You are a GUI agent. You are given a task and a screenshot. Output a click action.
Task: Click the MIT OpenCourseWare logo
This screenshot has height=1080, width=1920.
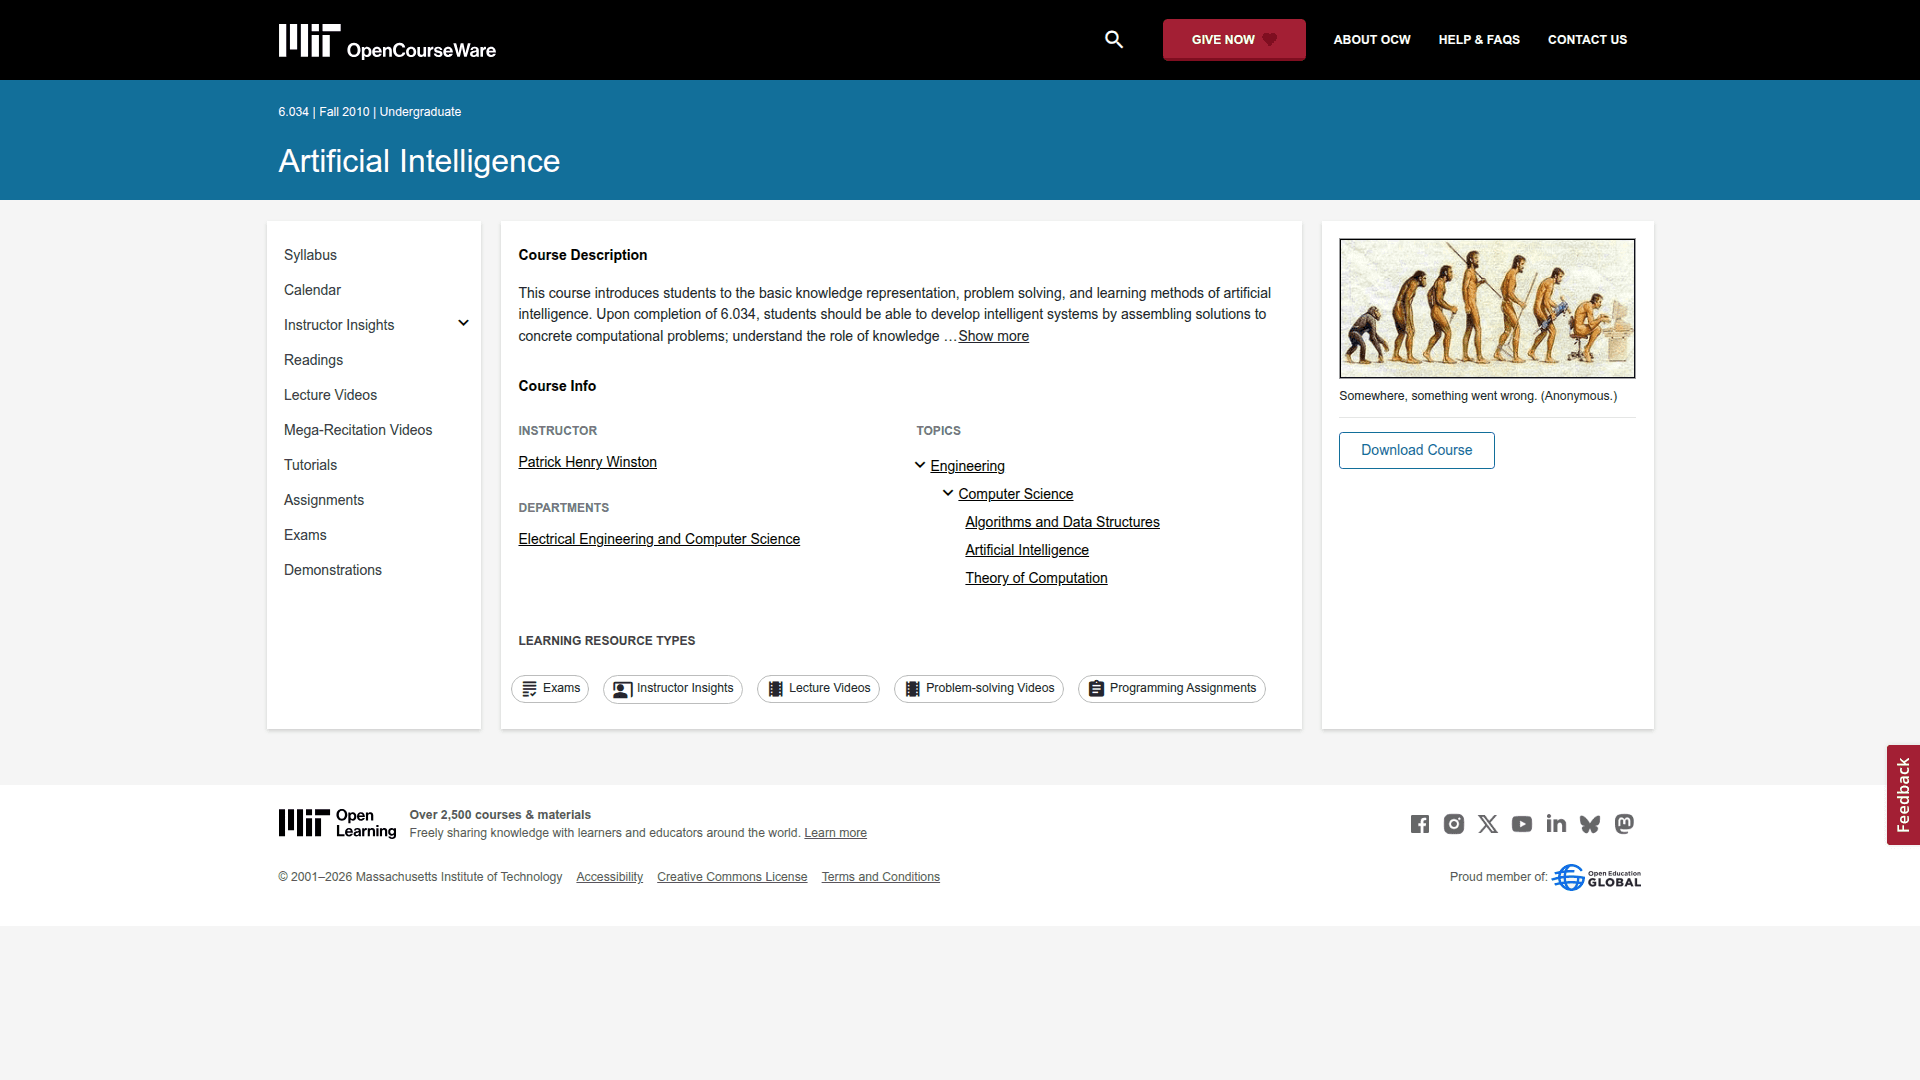click(x=386, y=40)
